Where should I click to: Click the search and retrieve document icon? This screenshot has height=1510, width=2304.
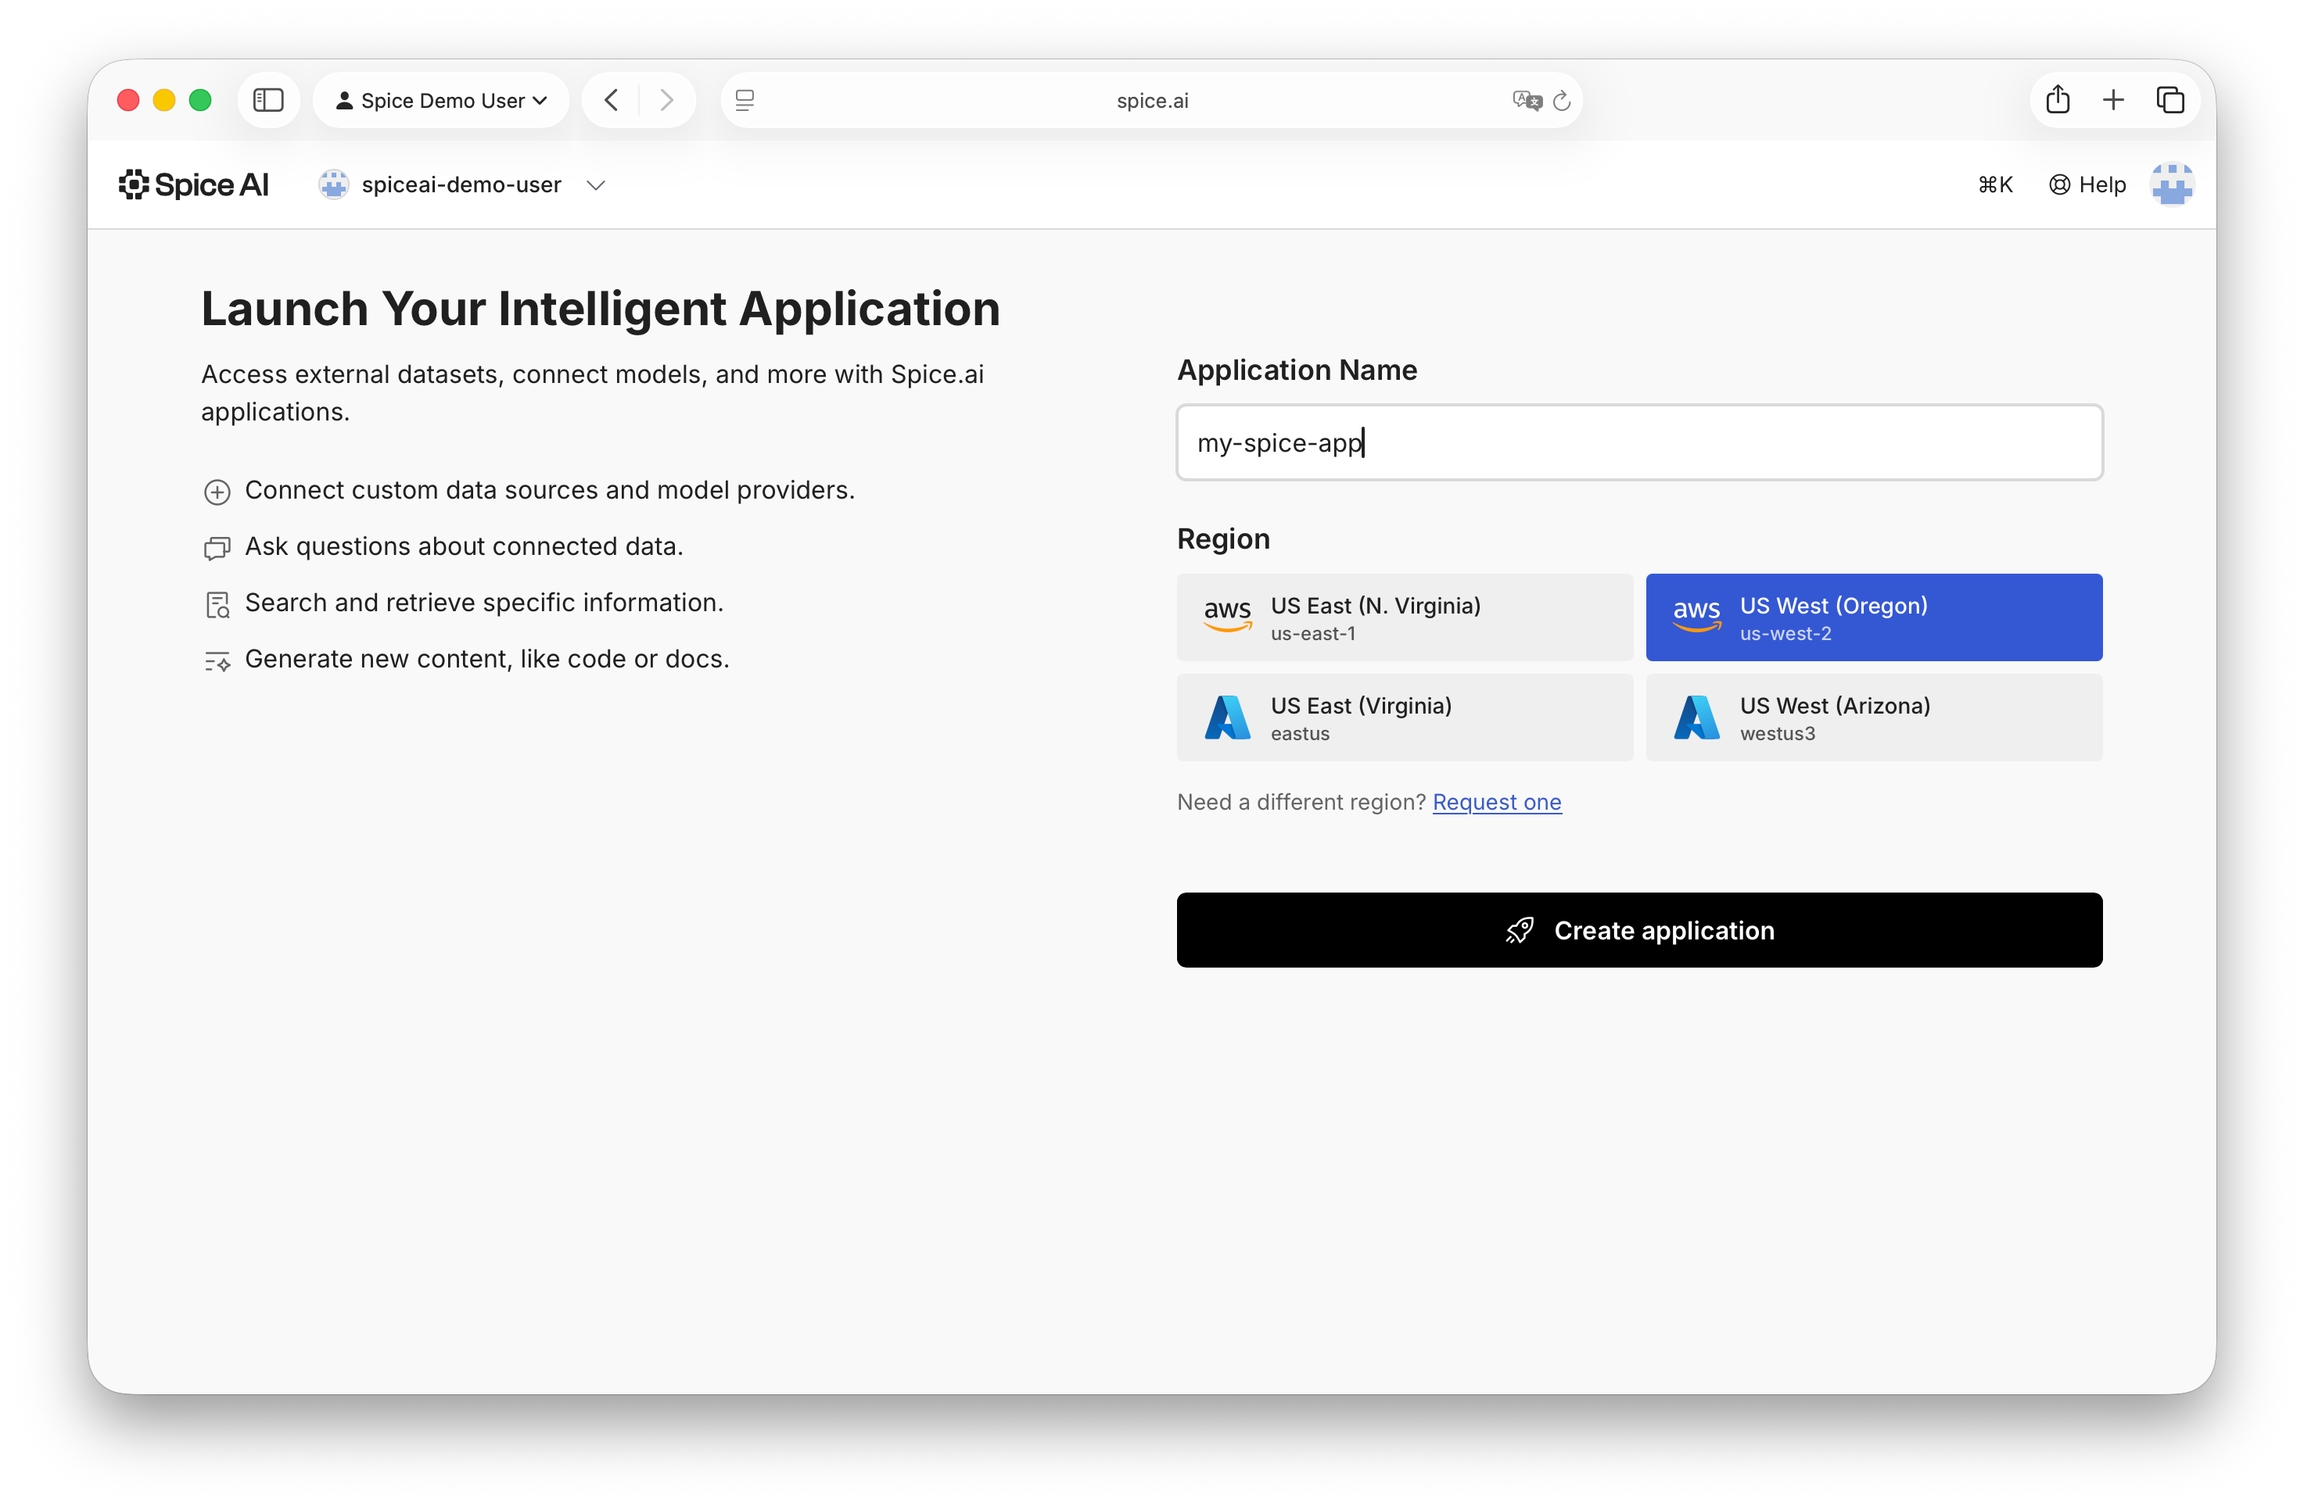coord(216,604)
